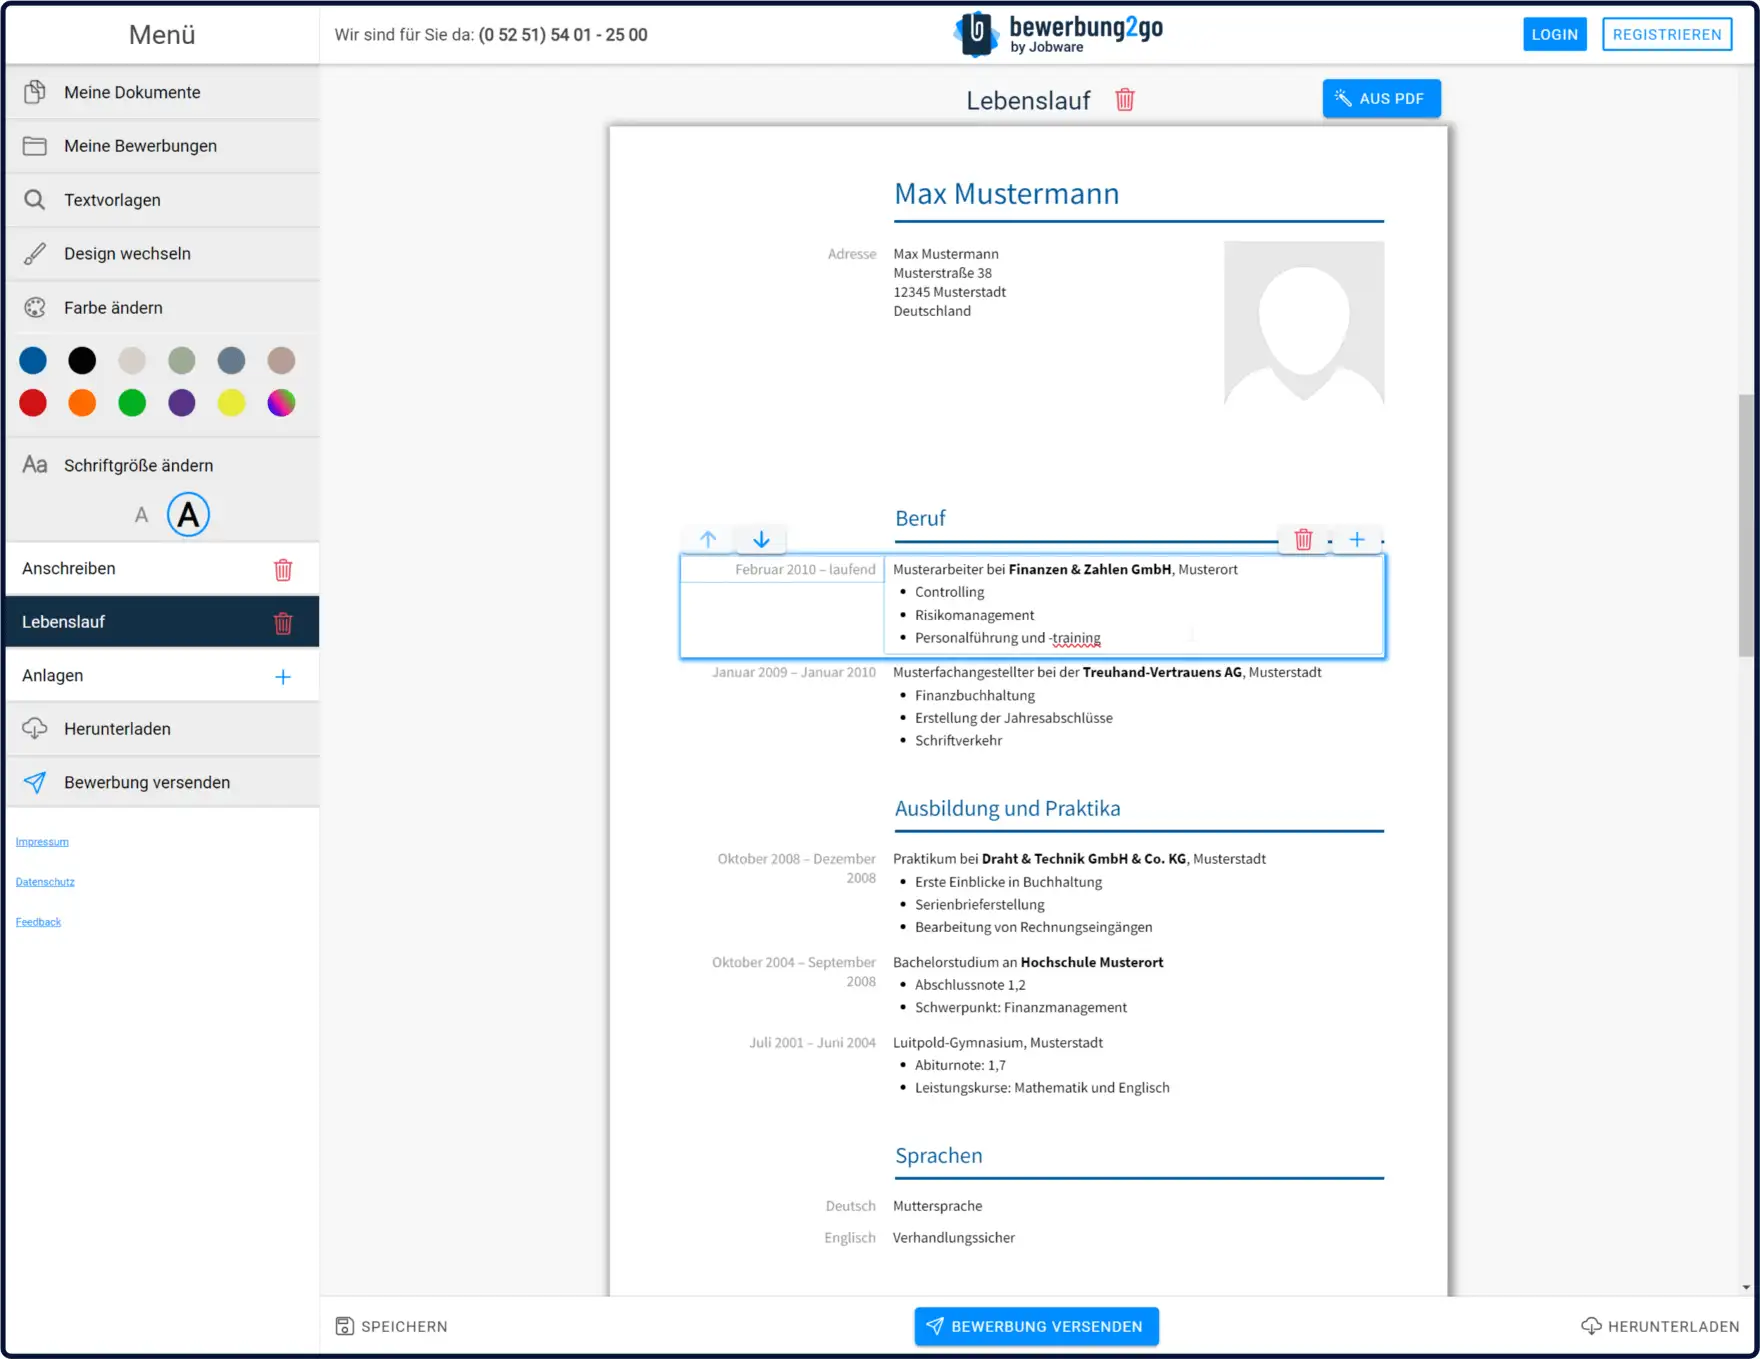Click the Risikomanagement bullet text
1760x1359 pixels.
pyautogui.click(x=975, y=615)
